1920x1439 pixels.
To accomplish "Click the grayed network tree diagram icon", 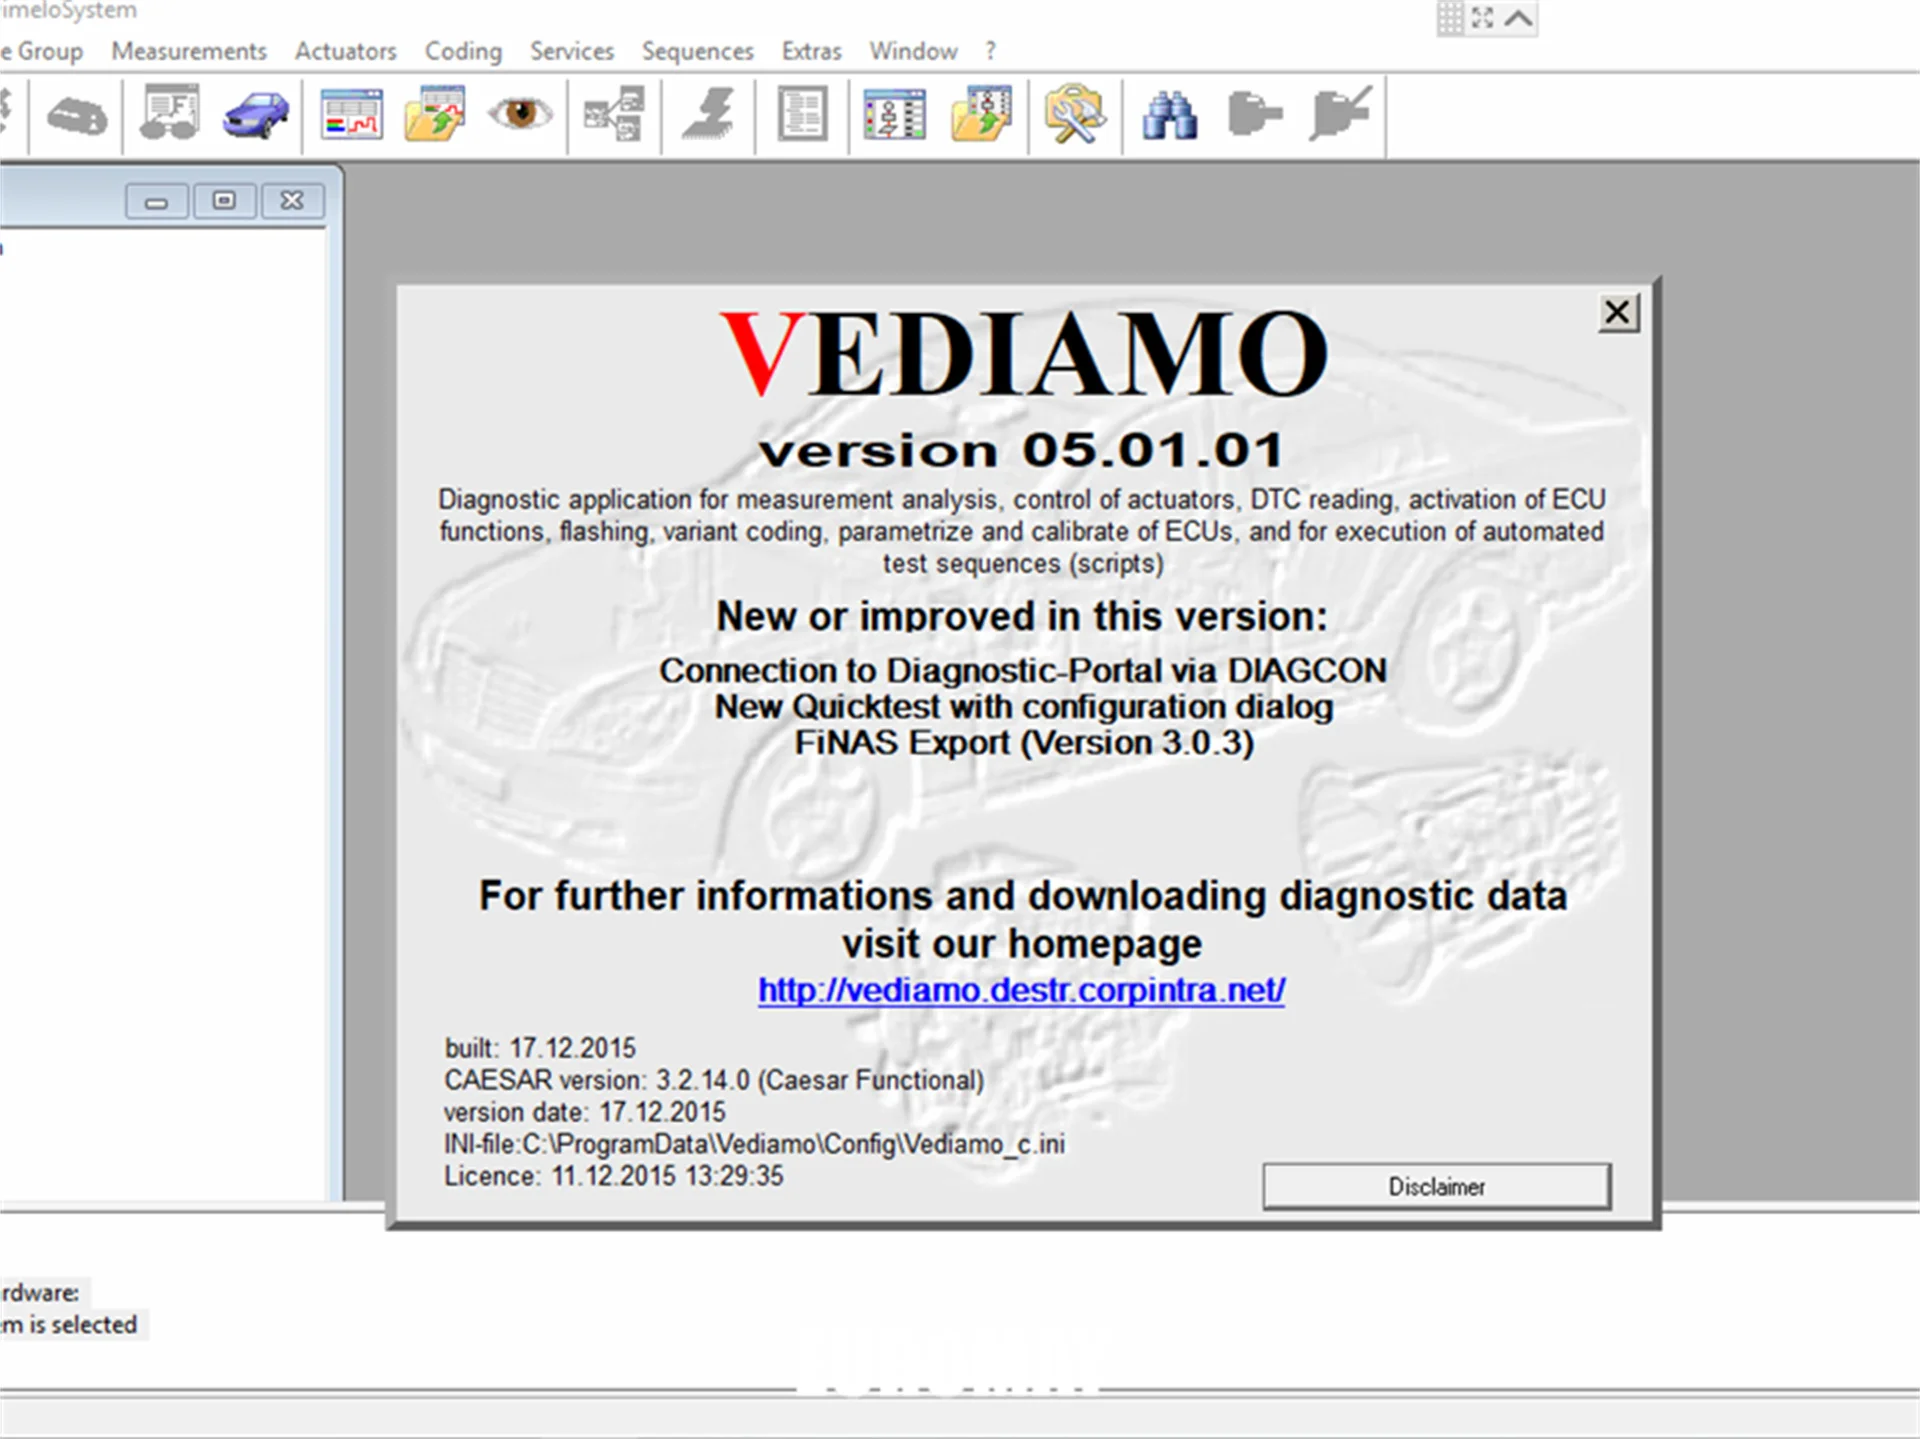I will 614,114.
